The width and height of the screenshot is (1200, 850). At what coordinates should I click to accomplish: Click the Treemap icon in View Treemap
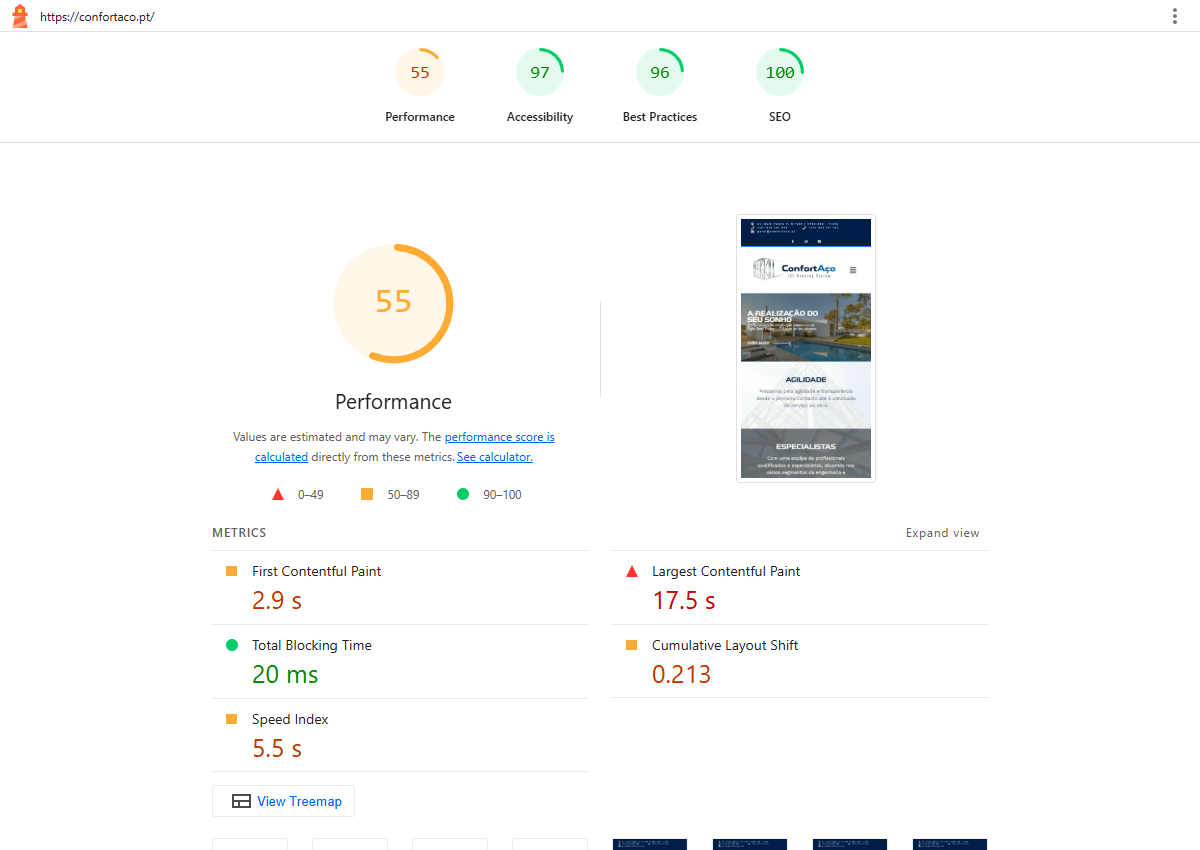click(x=241, y=801)
